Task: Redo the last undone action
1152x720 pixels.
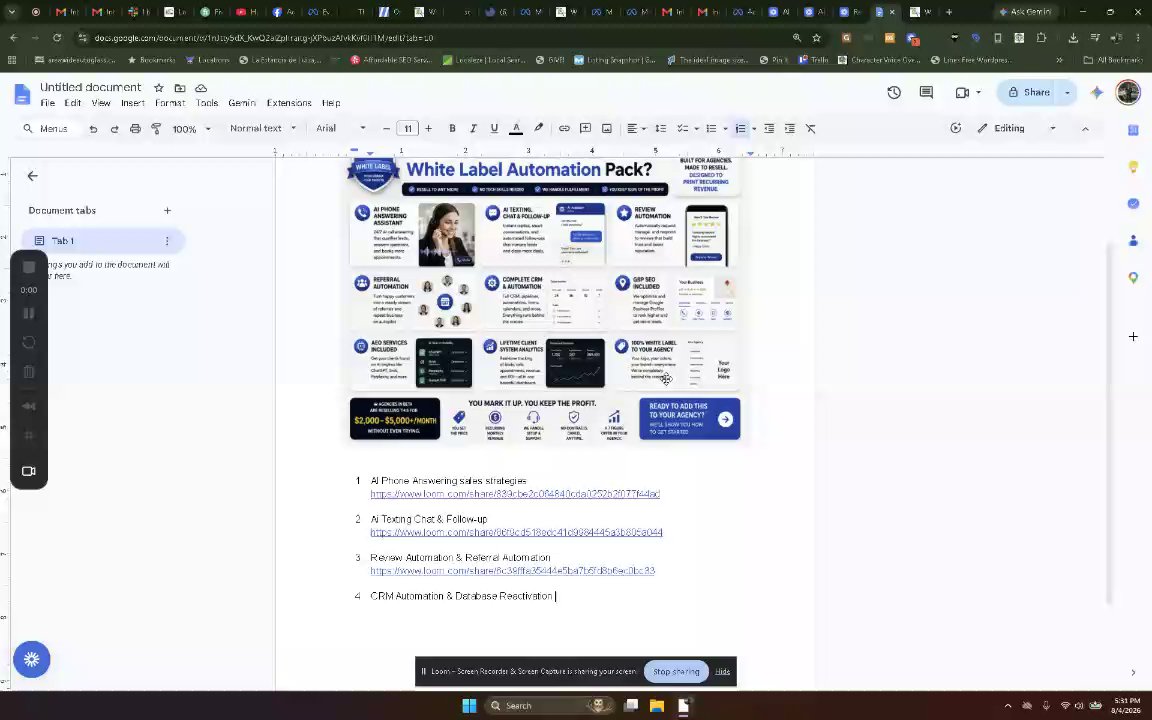Action: (114, 129)
